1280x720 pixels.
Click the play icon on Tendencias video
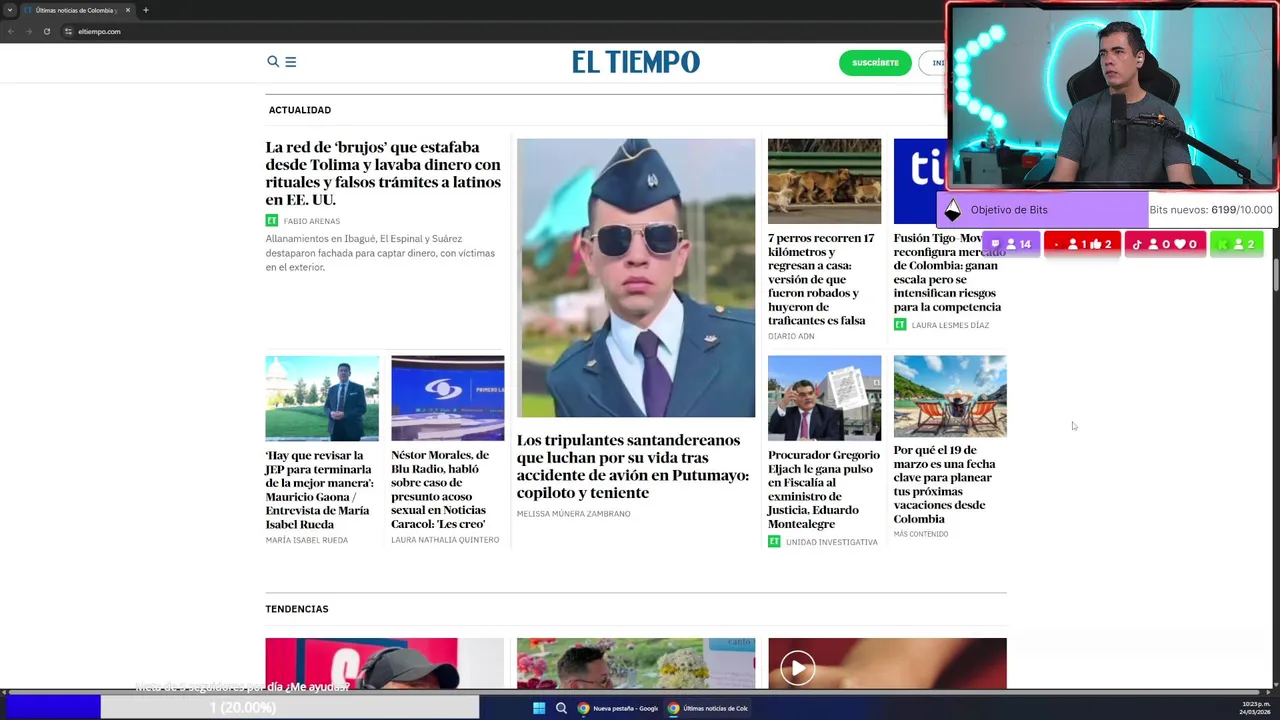797,668
